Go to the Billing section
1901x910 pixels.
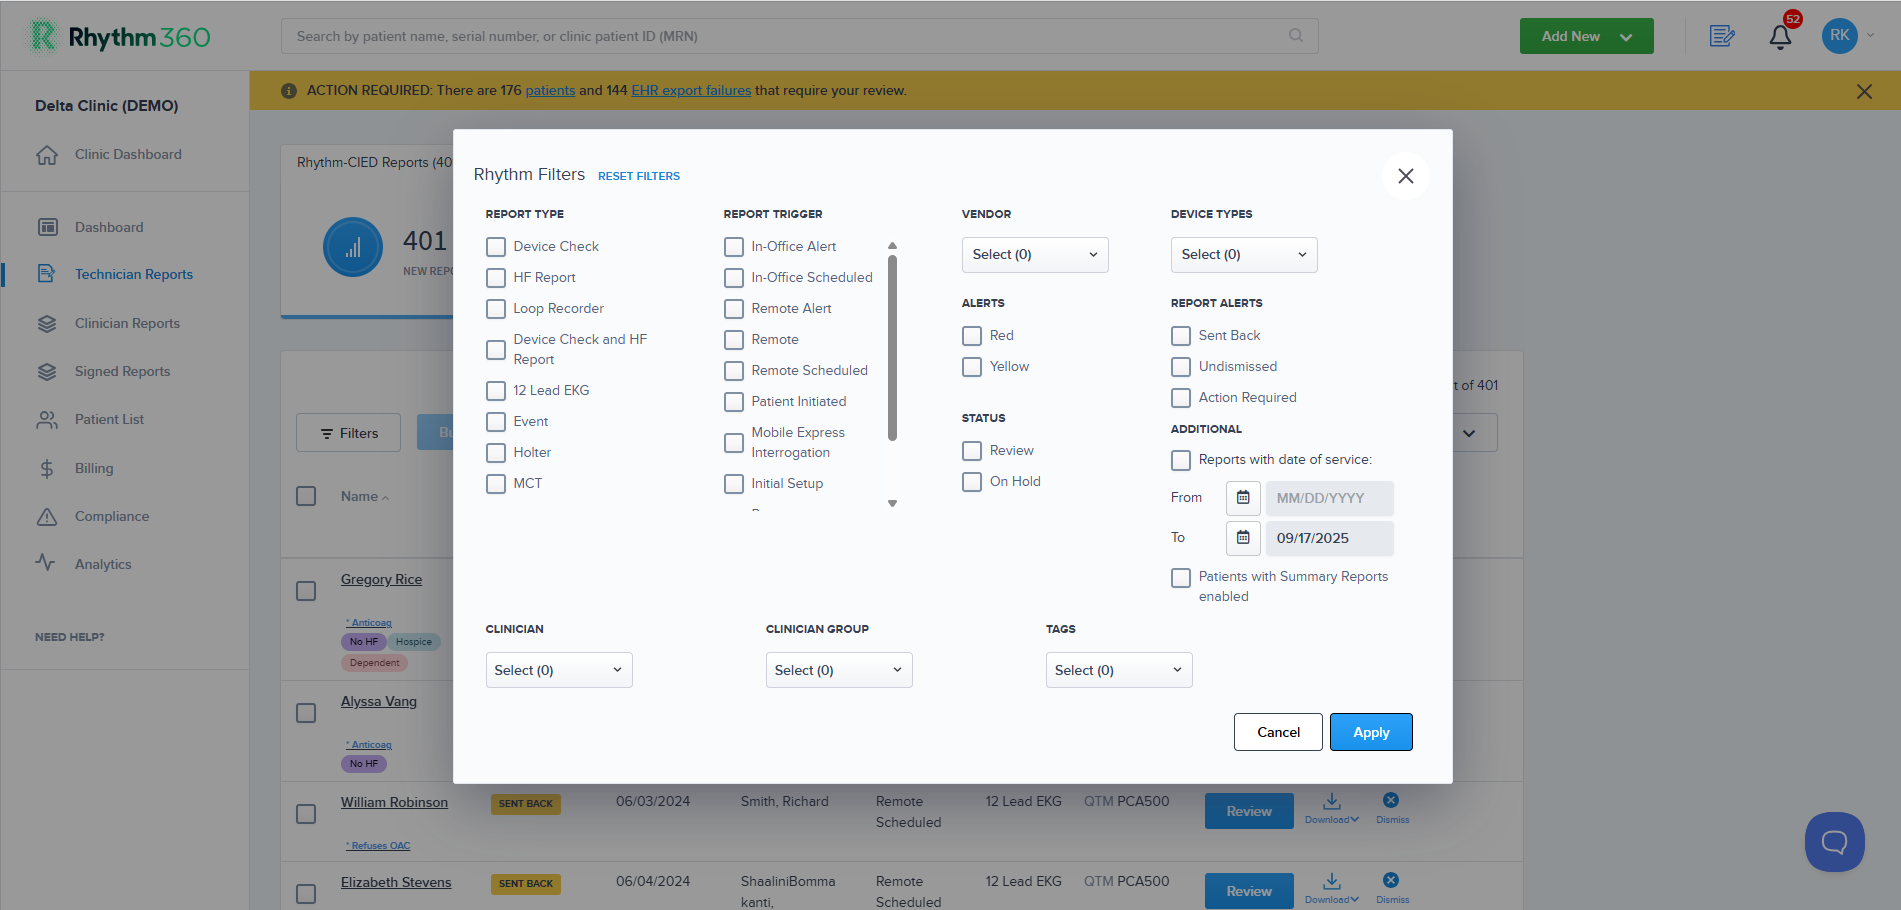[94, 468]
